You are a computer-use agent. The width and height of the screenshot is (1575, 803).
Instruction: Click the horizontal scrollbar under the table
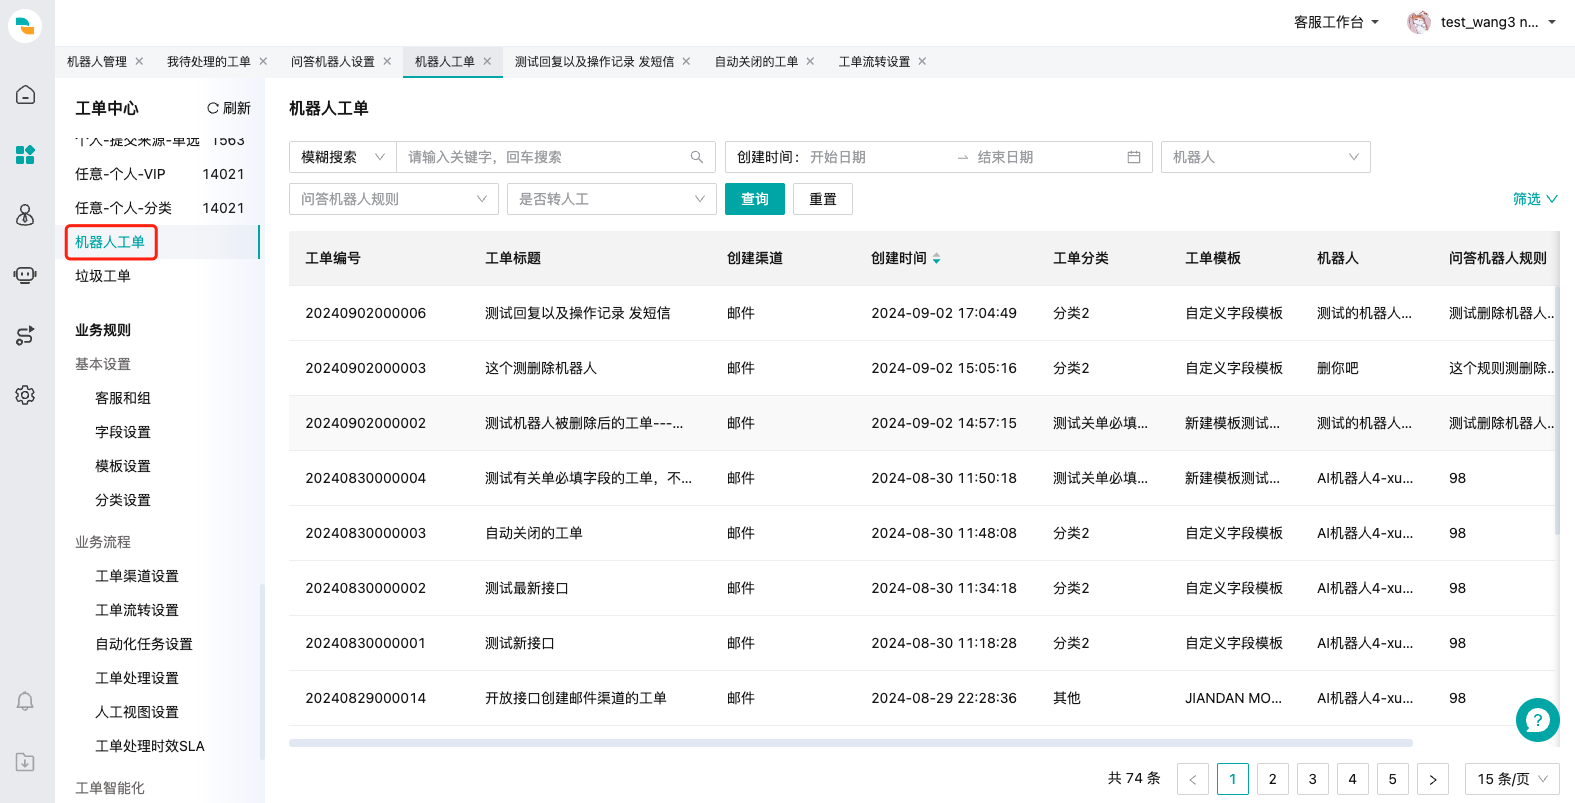click(850, 743)
